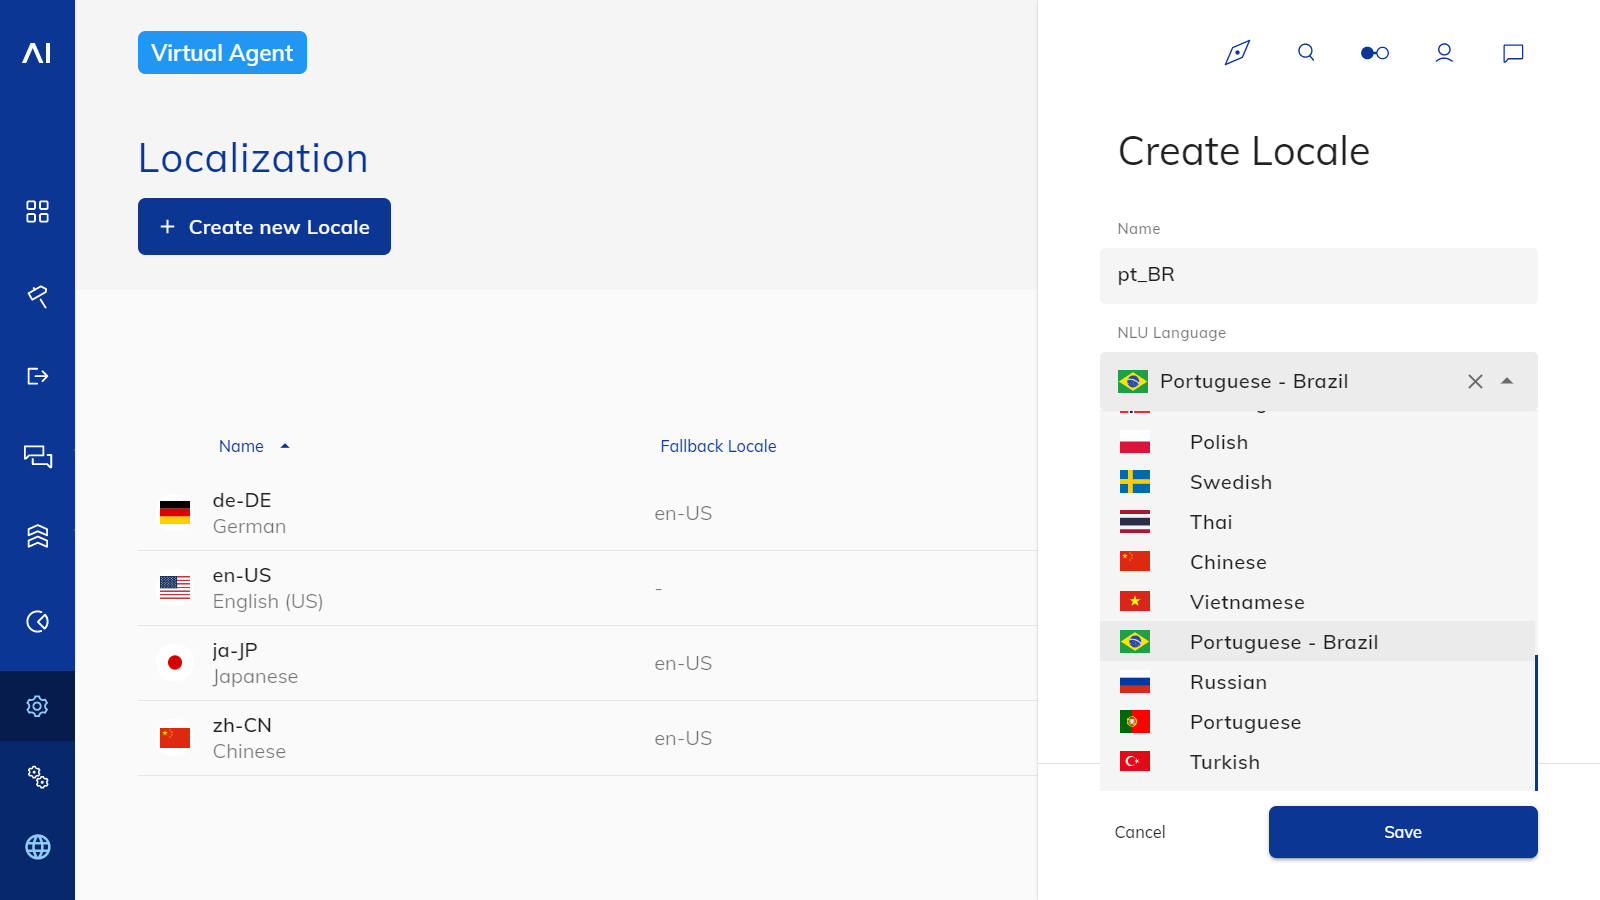1600x900 pixels.
Task: Toggle the two-circle switch icon in header
Action: coord(1375,53)
